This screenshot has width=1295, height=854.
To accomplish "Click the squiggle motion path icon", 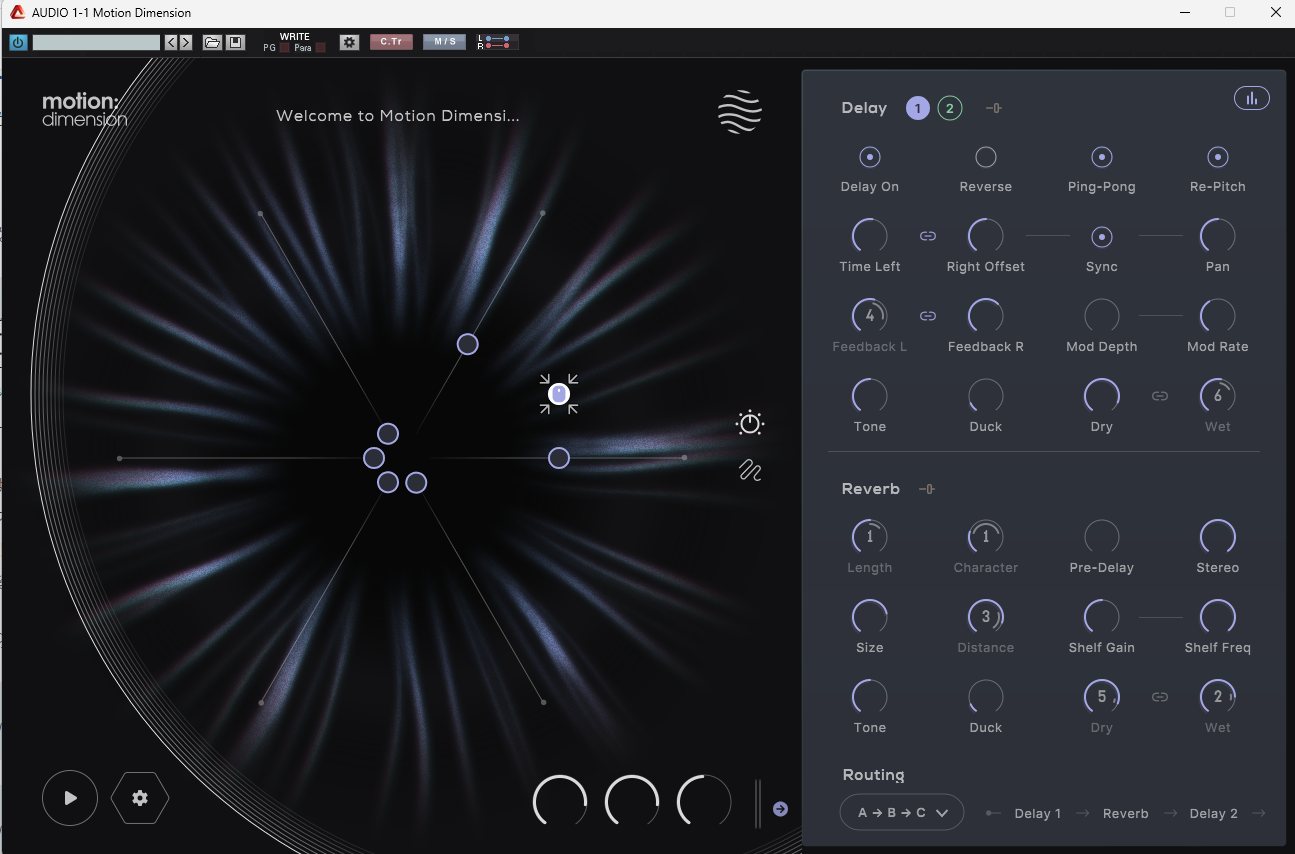I will (x=750, y=470).
